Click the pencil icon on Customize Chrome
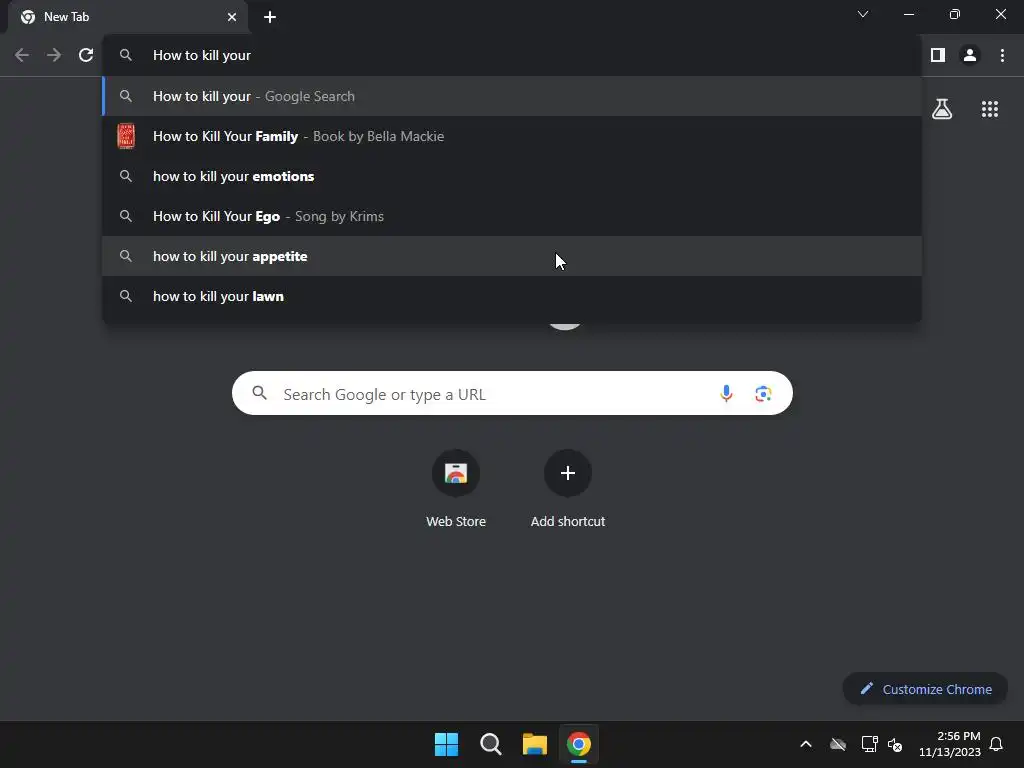 [x=867, y=688]
